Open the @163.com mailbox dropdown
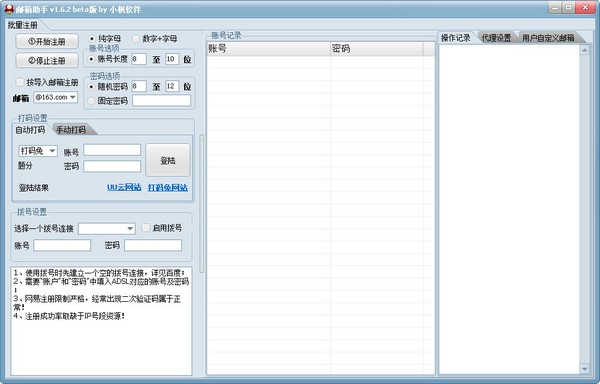Image resolution: width=600 pixels, height=384 pixels. 55,97
